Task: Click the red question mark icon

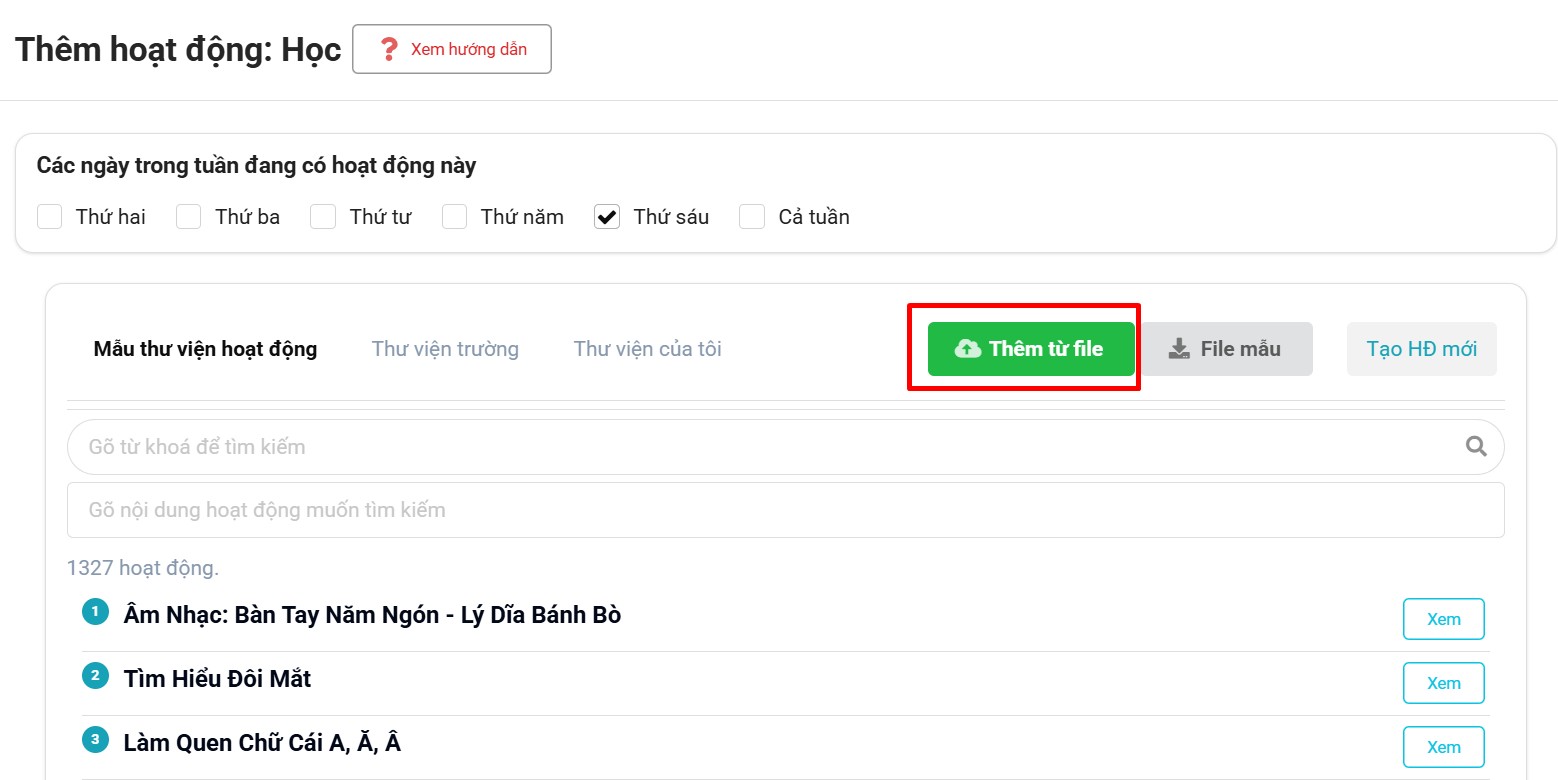Action: point(389,49)
